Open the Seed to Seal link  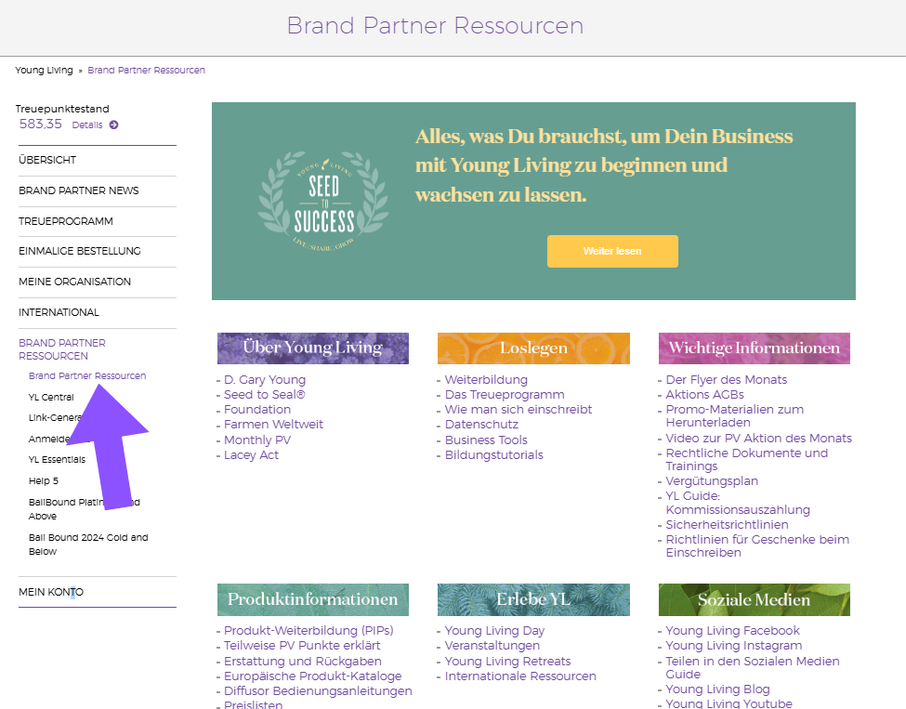click(264, 395)
